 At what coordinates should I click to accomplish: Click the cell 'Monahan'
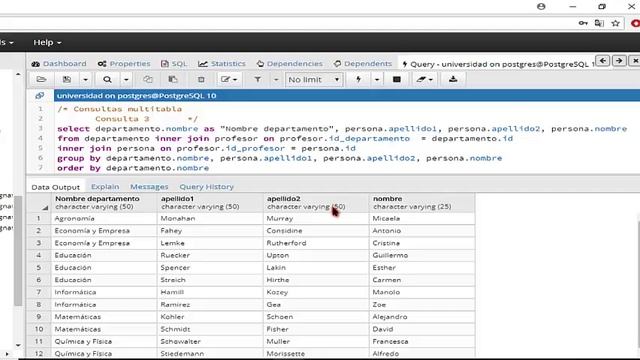(x=210, y=218)
